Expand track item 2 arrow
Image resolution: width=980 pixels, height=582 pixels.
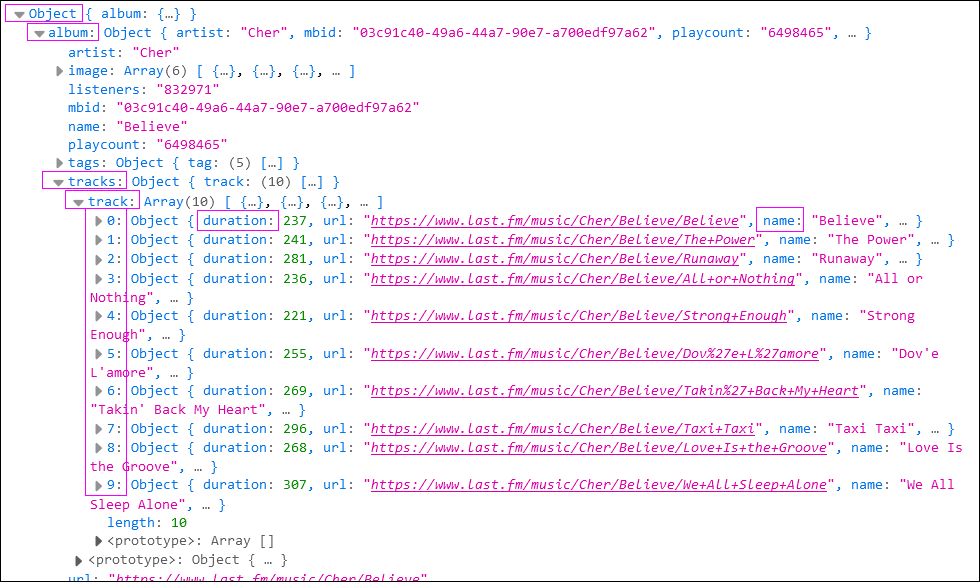[98, 259]
